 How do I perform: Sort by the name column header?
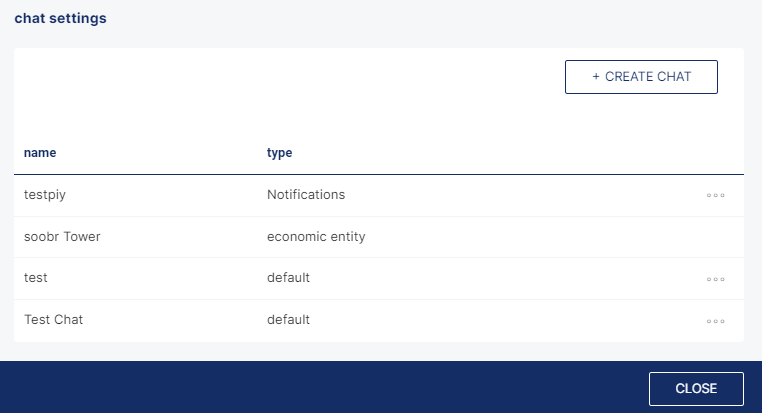click(40, 153)
